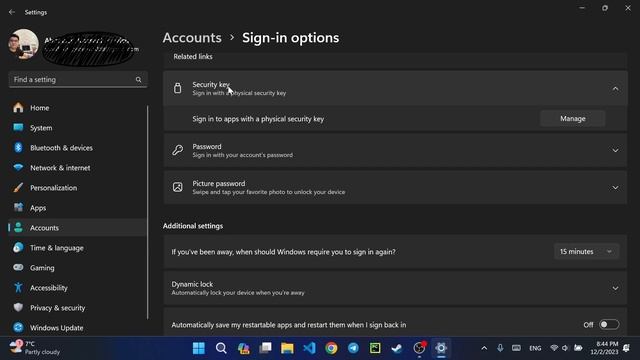Viewport: 640px width, 360px height.
Task: Click the ENG language indicator
Action: 535,348
